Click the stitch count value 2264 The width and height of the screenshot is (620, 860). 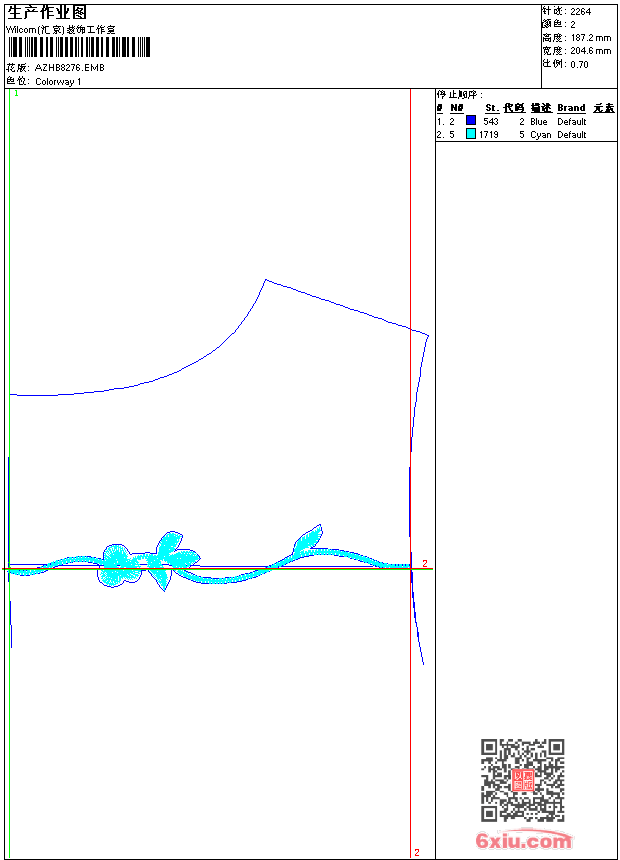(x=580, y=12)
